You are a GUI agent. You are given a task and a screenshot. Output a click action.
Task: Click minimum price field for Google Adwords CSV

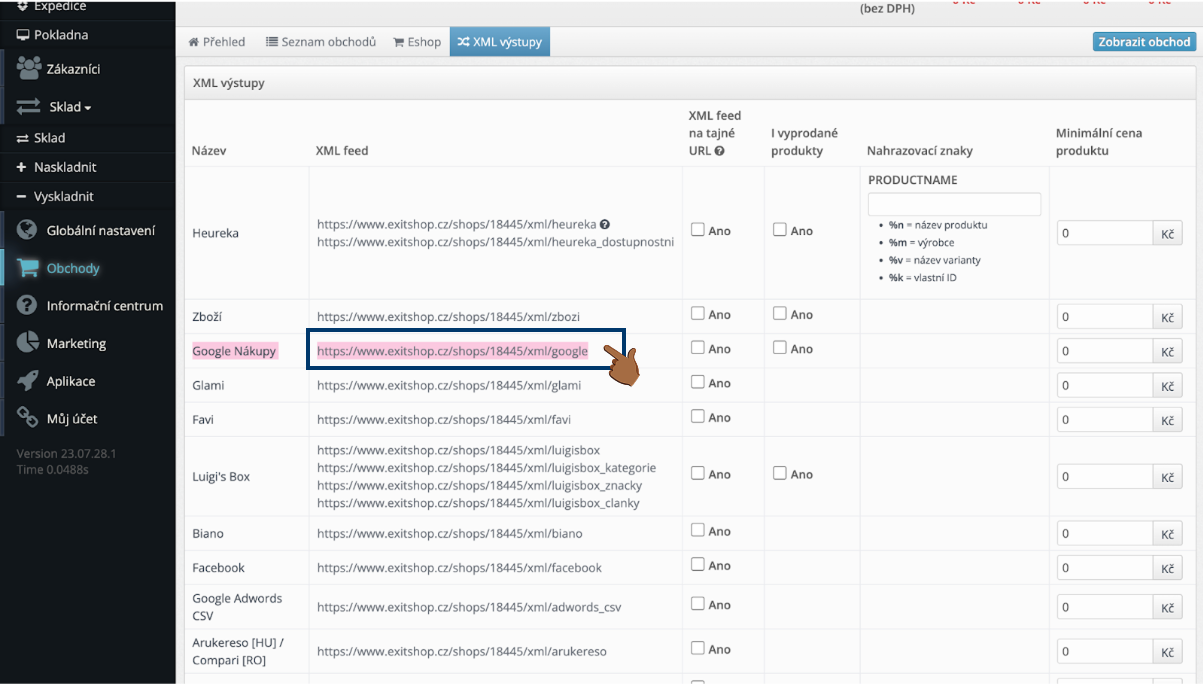pos(1105,607)
